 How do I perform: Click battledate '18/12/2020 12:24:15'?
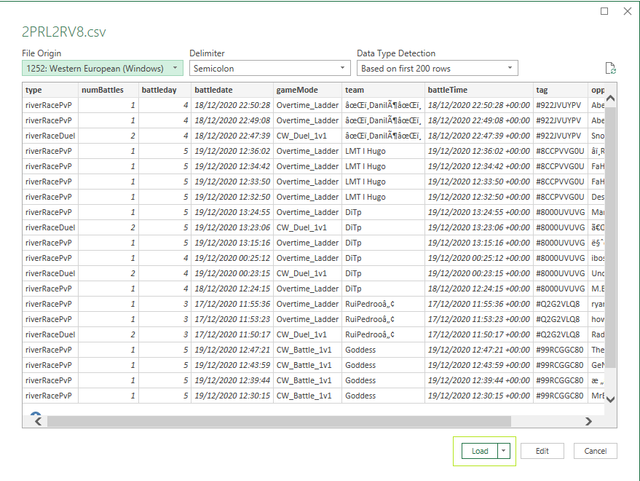coord(232,289)
